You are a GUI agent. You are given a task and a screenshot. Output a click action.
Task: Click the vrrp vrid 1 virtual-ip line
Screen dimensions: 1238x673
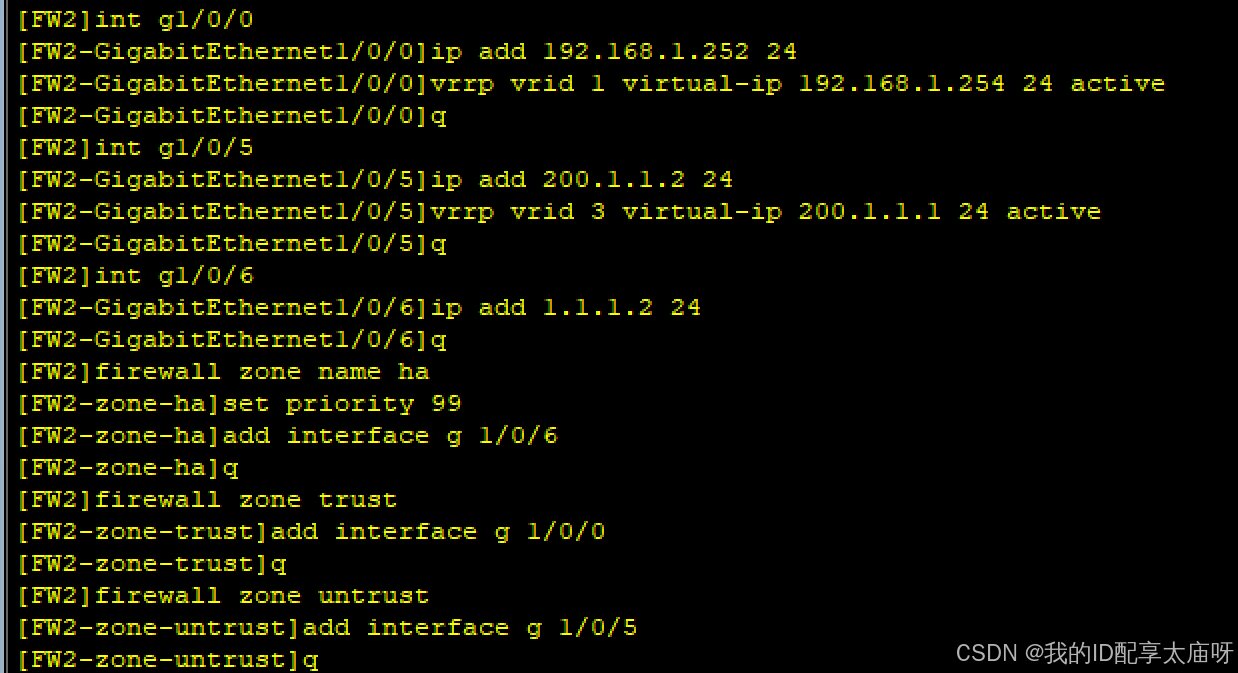(591, 84)
